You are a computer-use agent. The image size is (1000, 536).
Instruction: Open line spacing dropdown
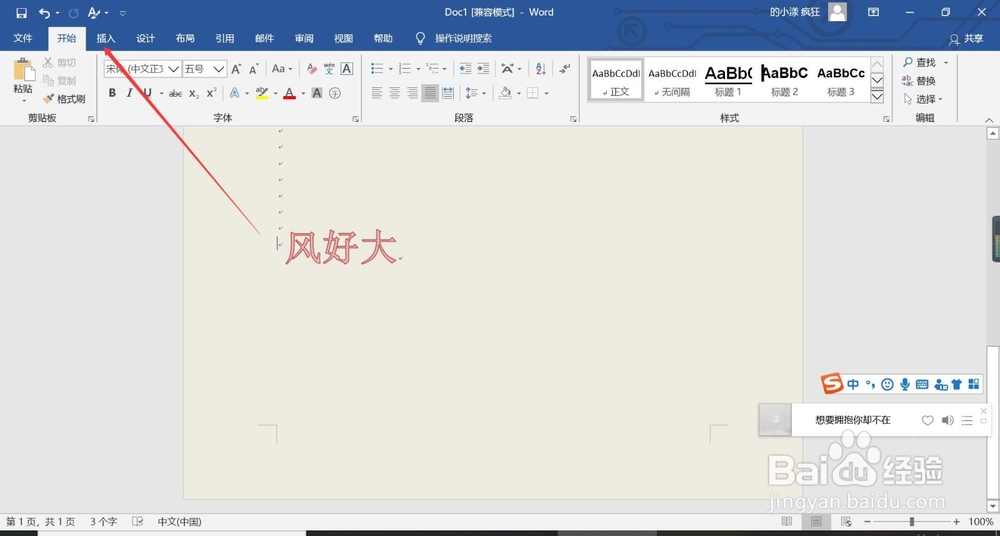[x=476, y=93]
